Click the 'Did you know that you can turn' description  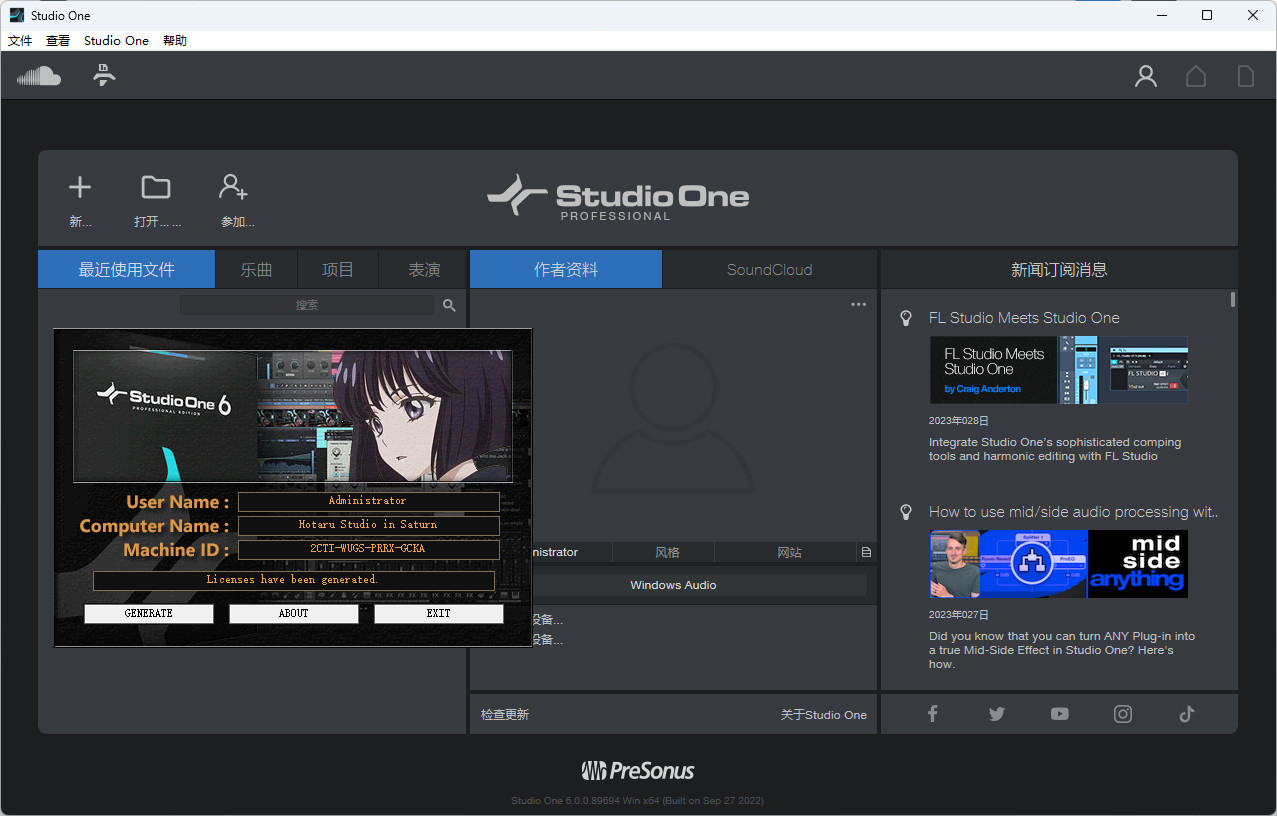[1062, 650]
